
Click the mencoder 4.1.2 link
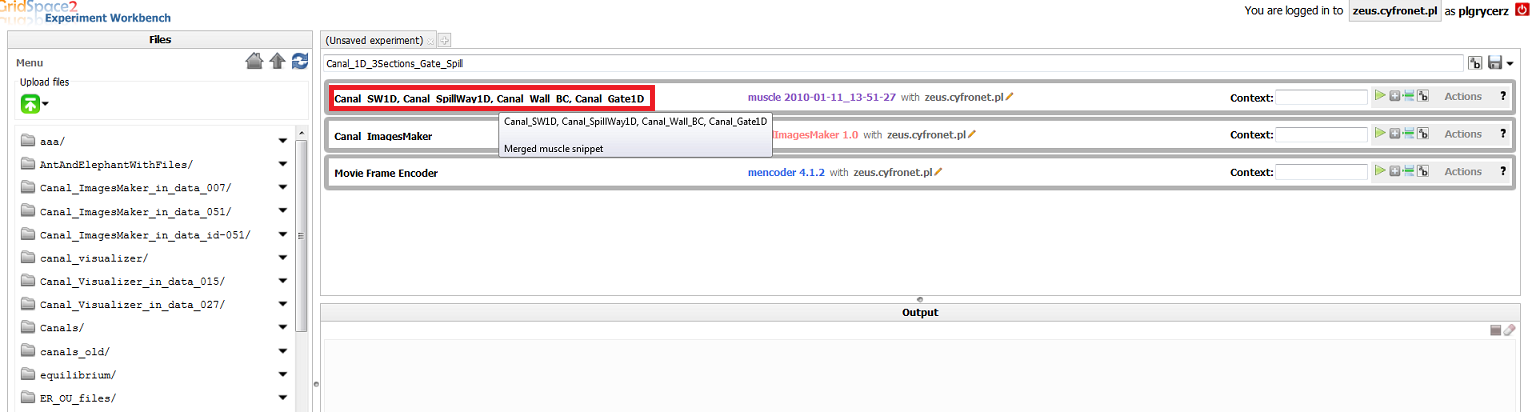click(786, 172)
